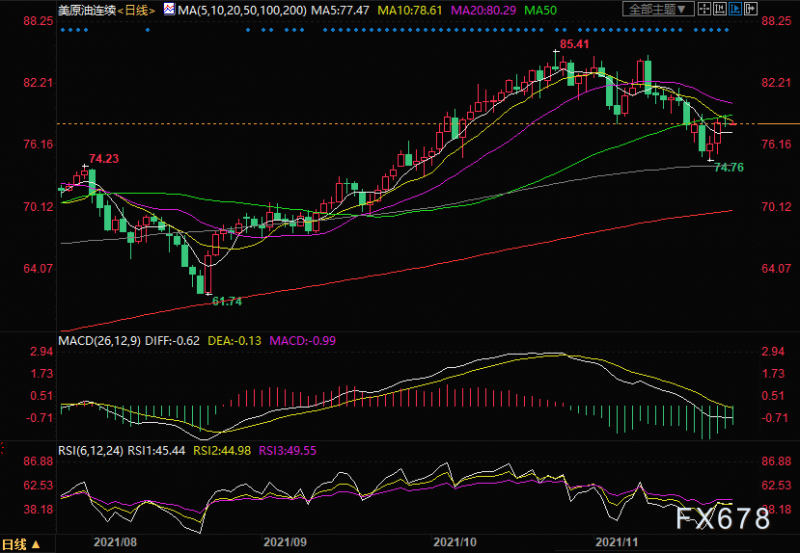Click the MACD:-0.99 value
The height and width of the screenshot is (553, 800).
point(303,341)
